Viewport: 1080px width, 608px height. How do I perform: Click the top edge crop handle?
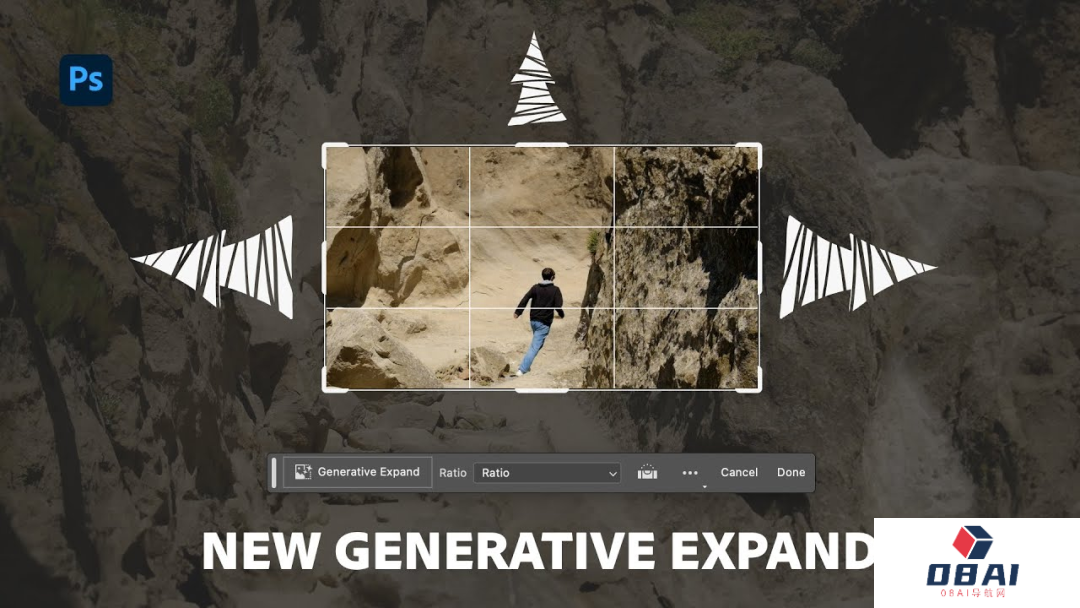tap(540, 145)
